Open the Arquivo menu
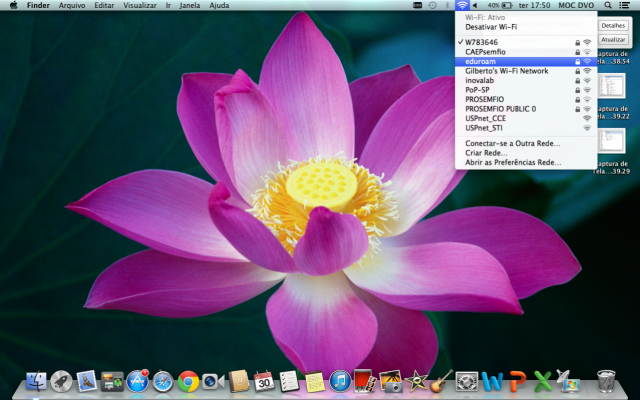 [x=72, y=5]
